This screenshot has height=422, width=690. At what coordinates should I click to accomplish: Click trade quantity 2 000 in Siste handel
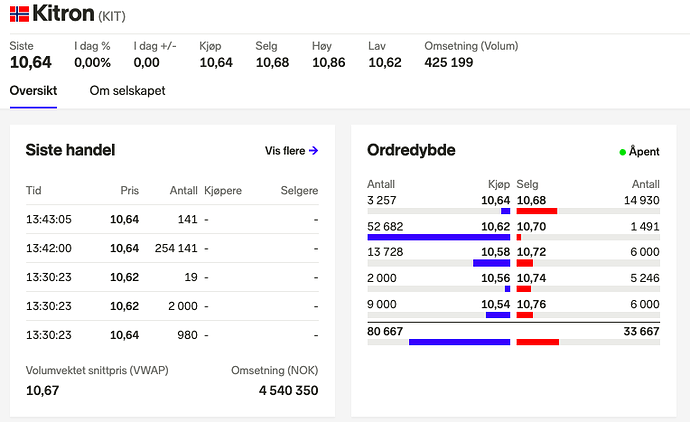(x=183, y=306)
